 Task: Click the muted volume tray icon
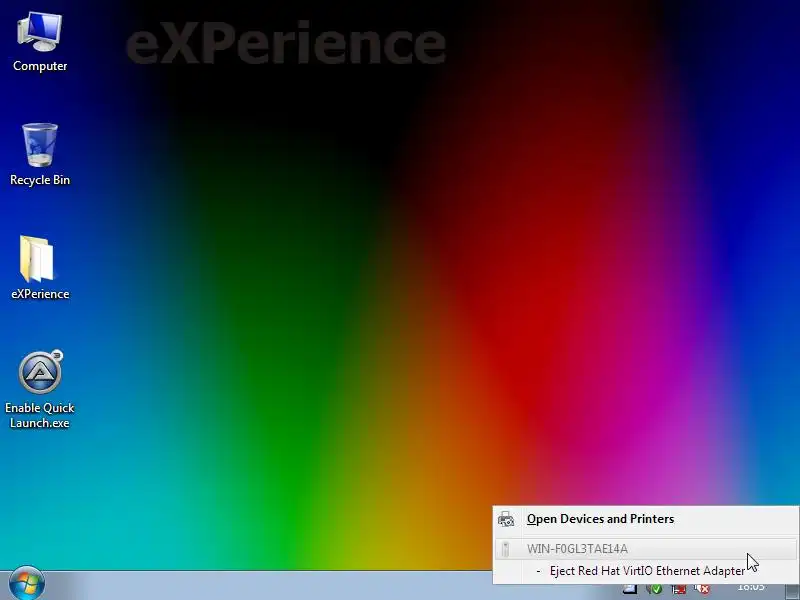pos(702,589)
